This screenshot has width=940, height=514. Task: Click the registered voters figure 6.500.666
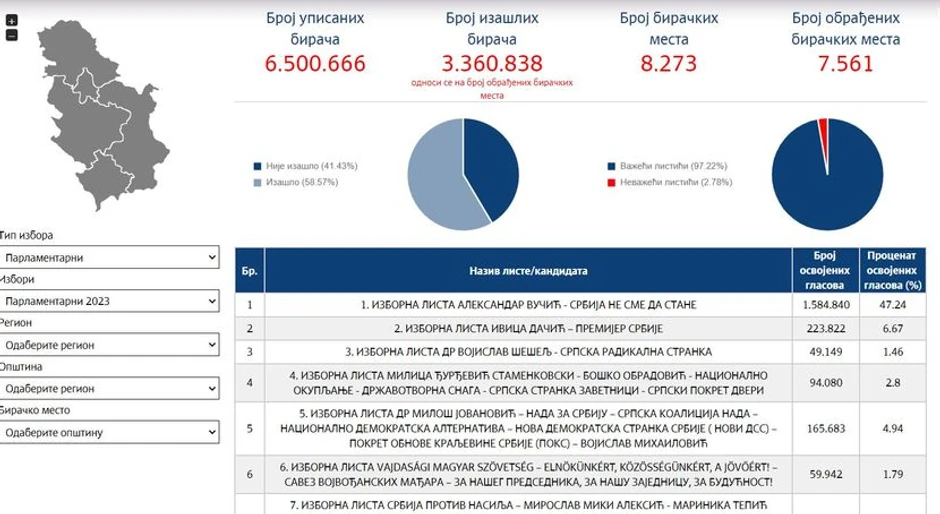[315, 64]
